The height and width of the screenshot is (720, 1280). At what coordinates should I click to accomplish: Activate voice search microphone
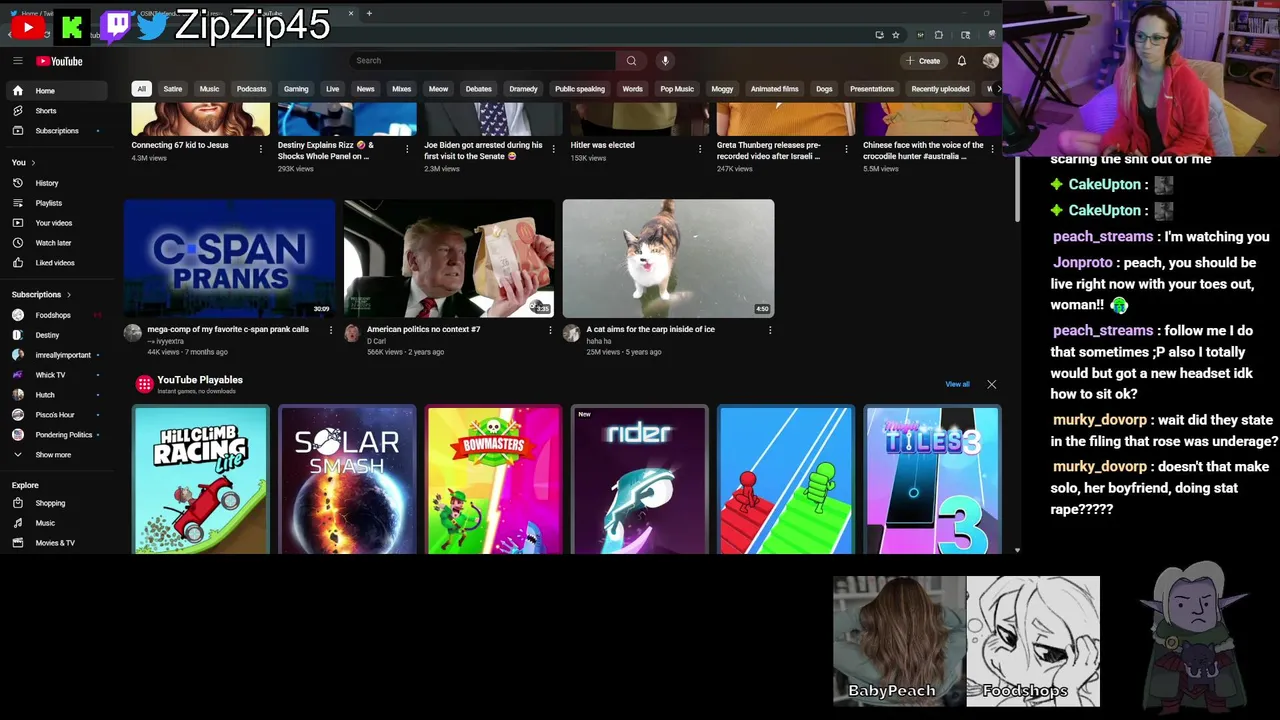pos(665,61)
